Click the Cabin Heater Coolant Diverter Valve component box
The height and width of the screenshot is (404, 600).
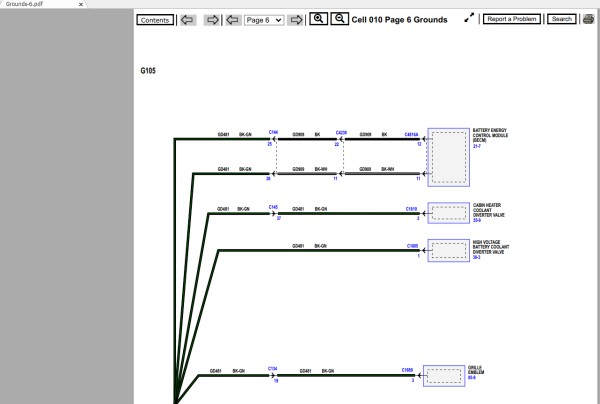coord(448,213)
